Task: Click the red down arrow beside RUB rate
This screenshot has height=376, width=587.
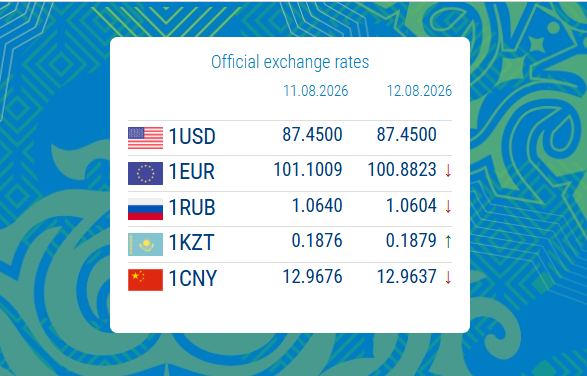Action: [x=448, y=206]
